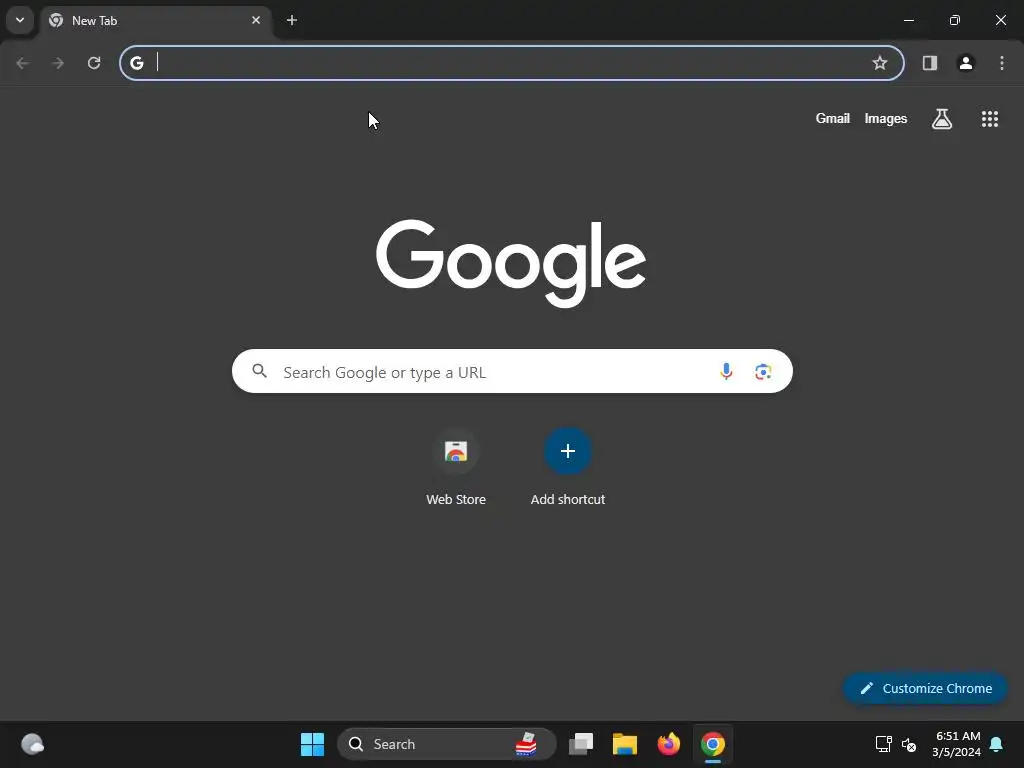Screen dimensions: 1024x768
Task: Close the New Tab tab
Action: point(256,20)
